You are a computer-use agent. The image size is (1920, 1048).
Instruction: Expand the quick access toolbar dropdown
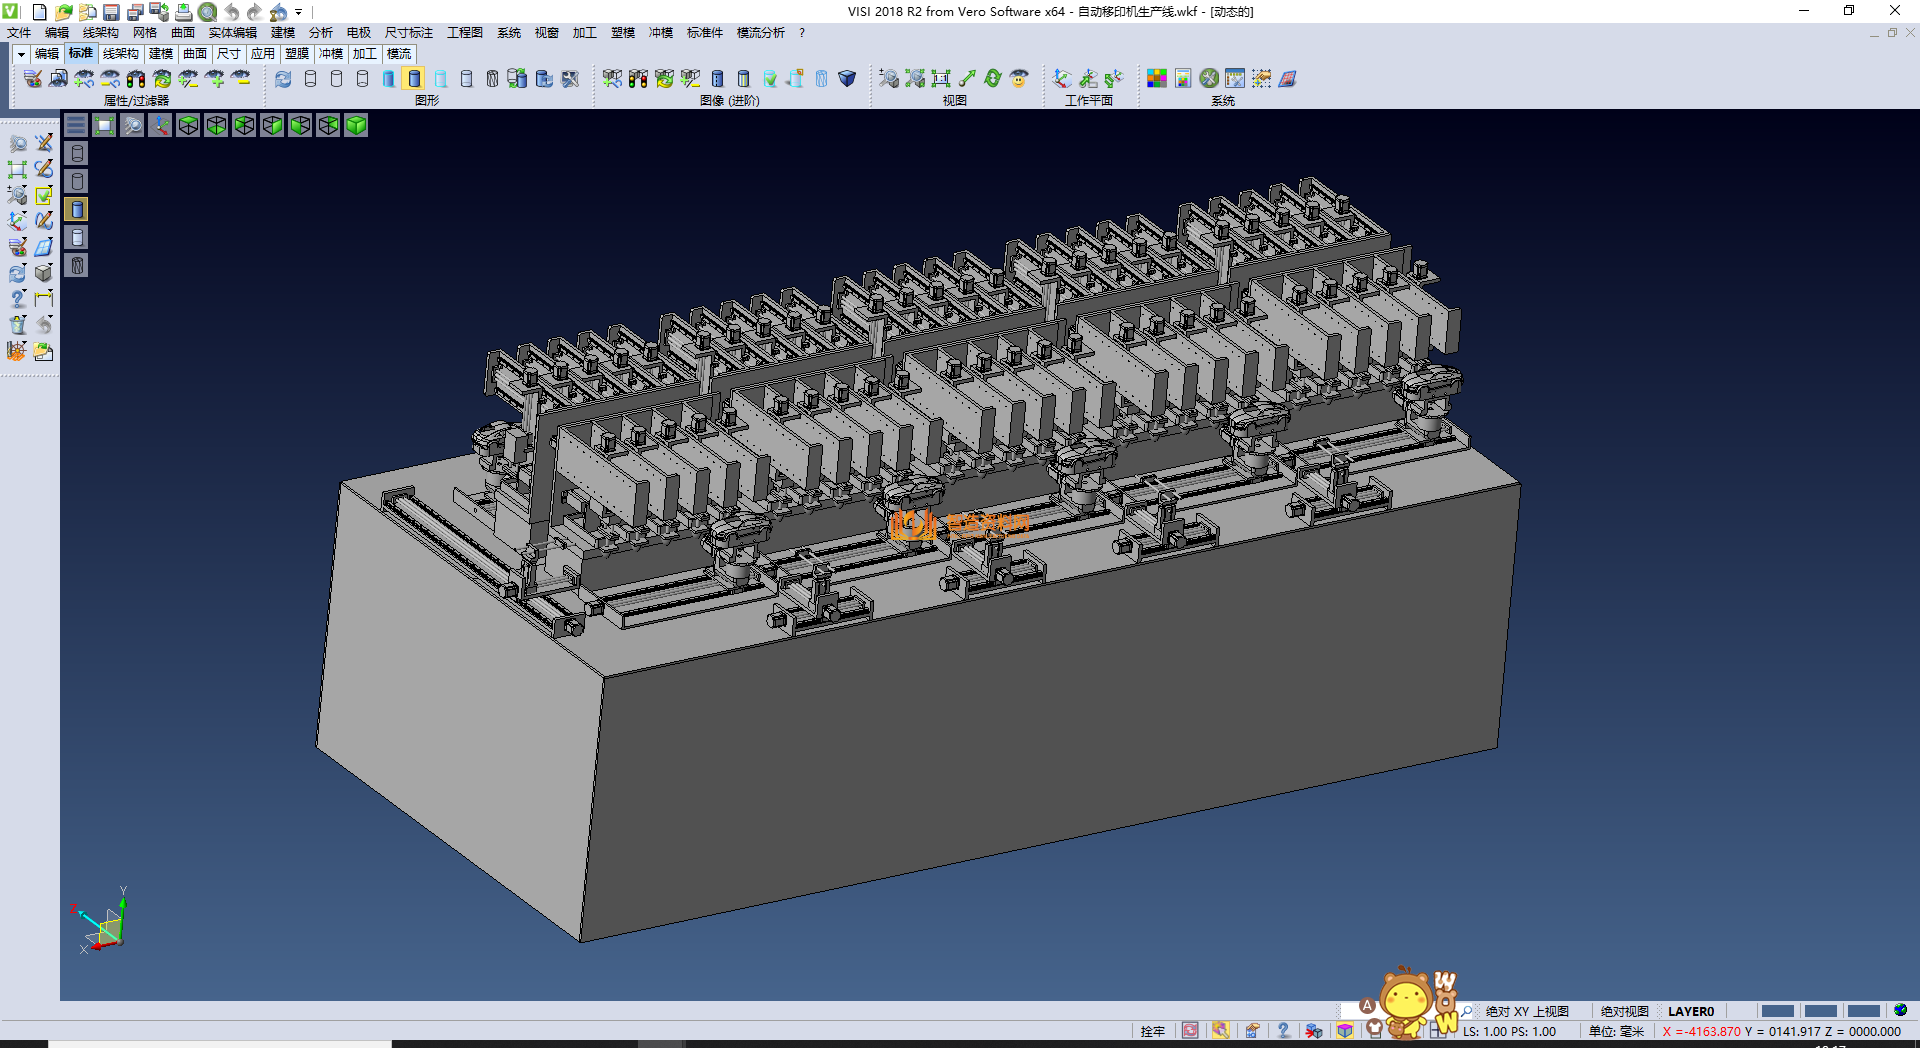point(298,12)
